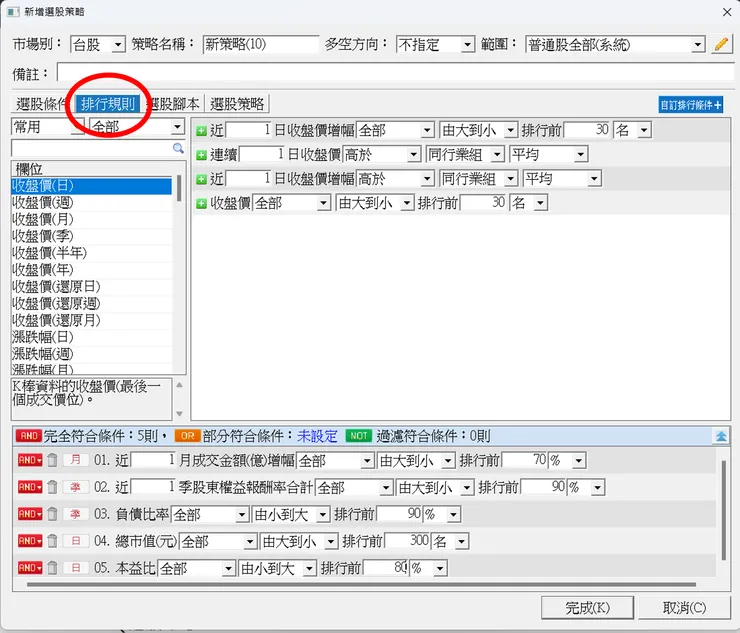This screenshot has height=633, width=740.
Task: Select 收盤價(月) in the field list
Action: [x=92, y=219]
